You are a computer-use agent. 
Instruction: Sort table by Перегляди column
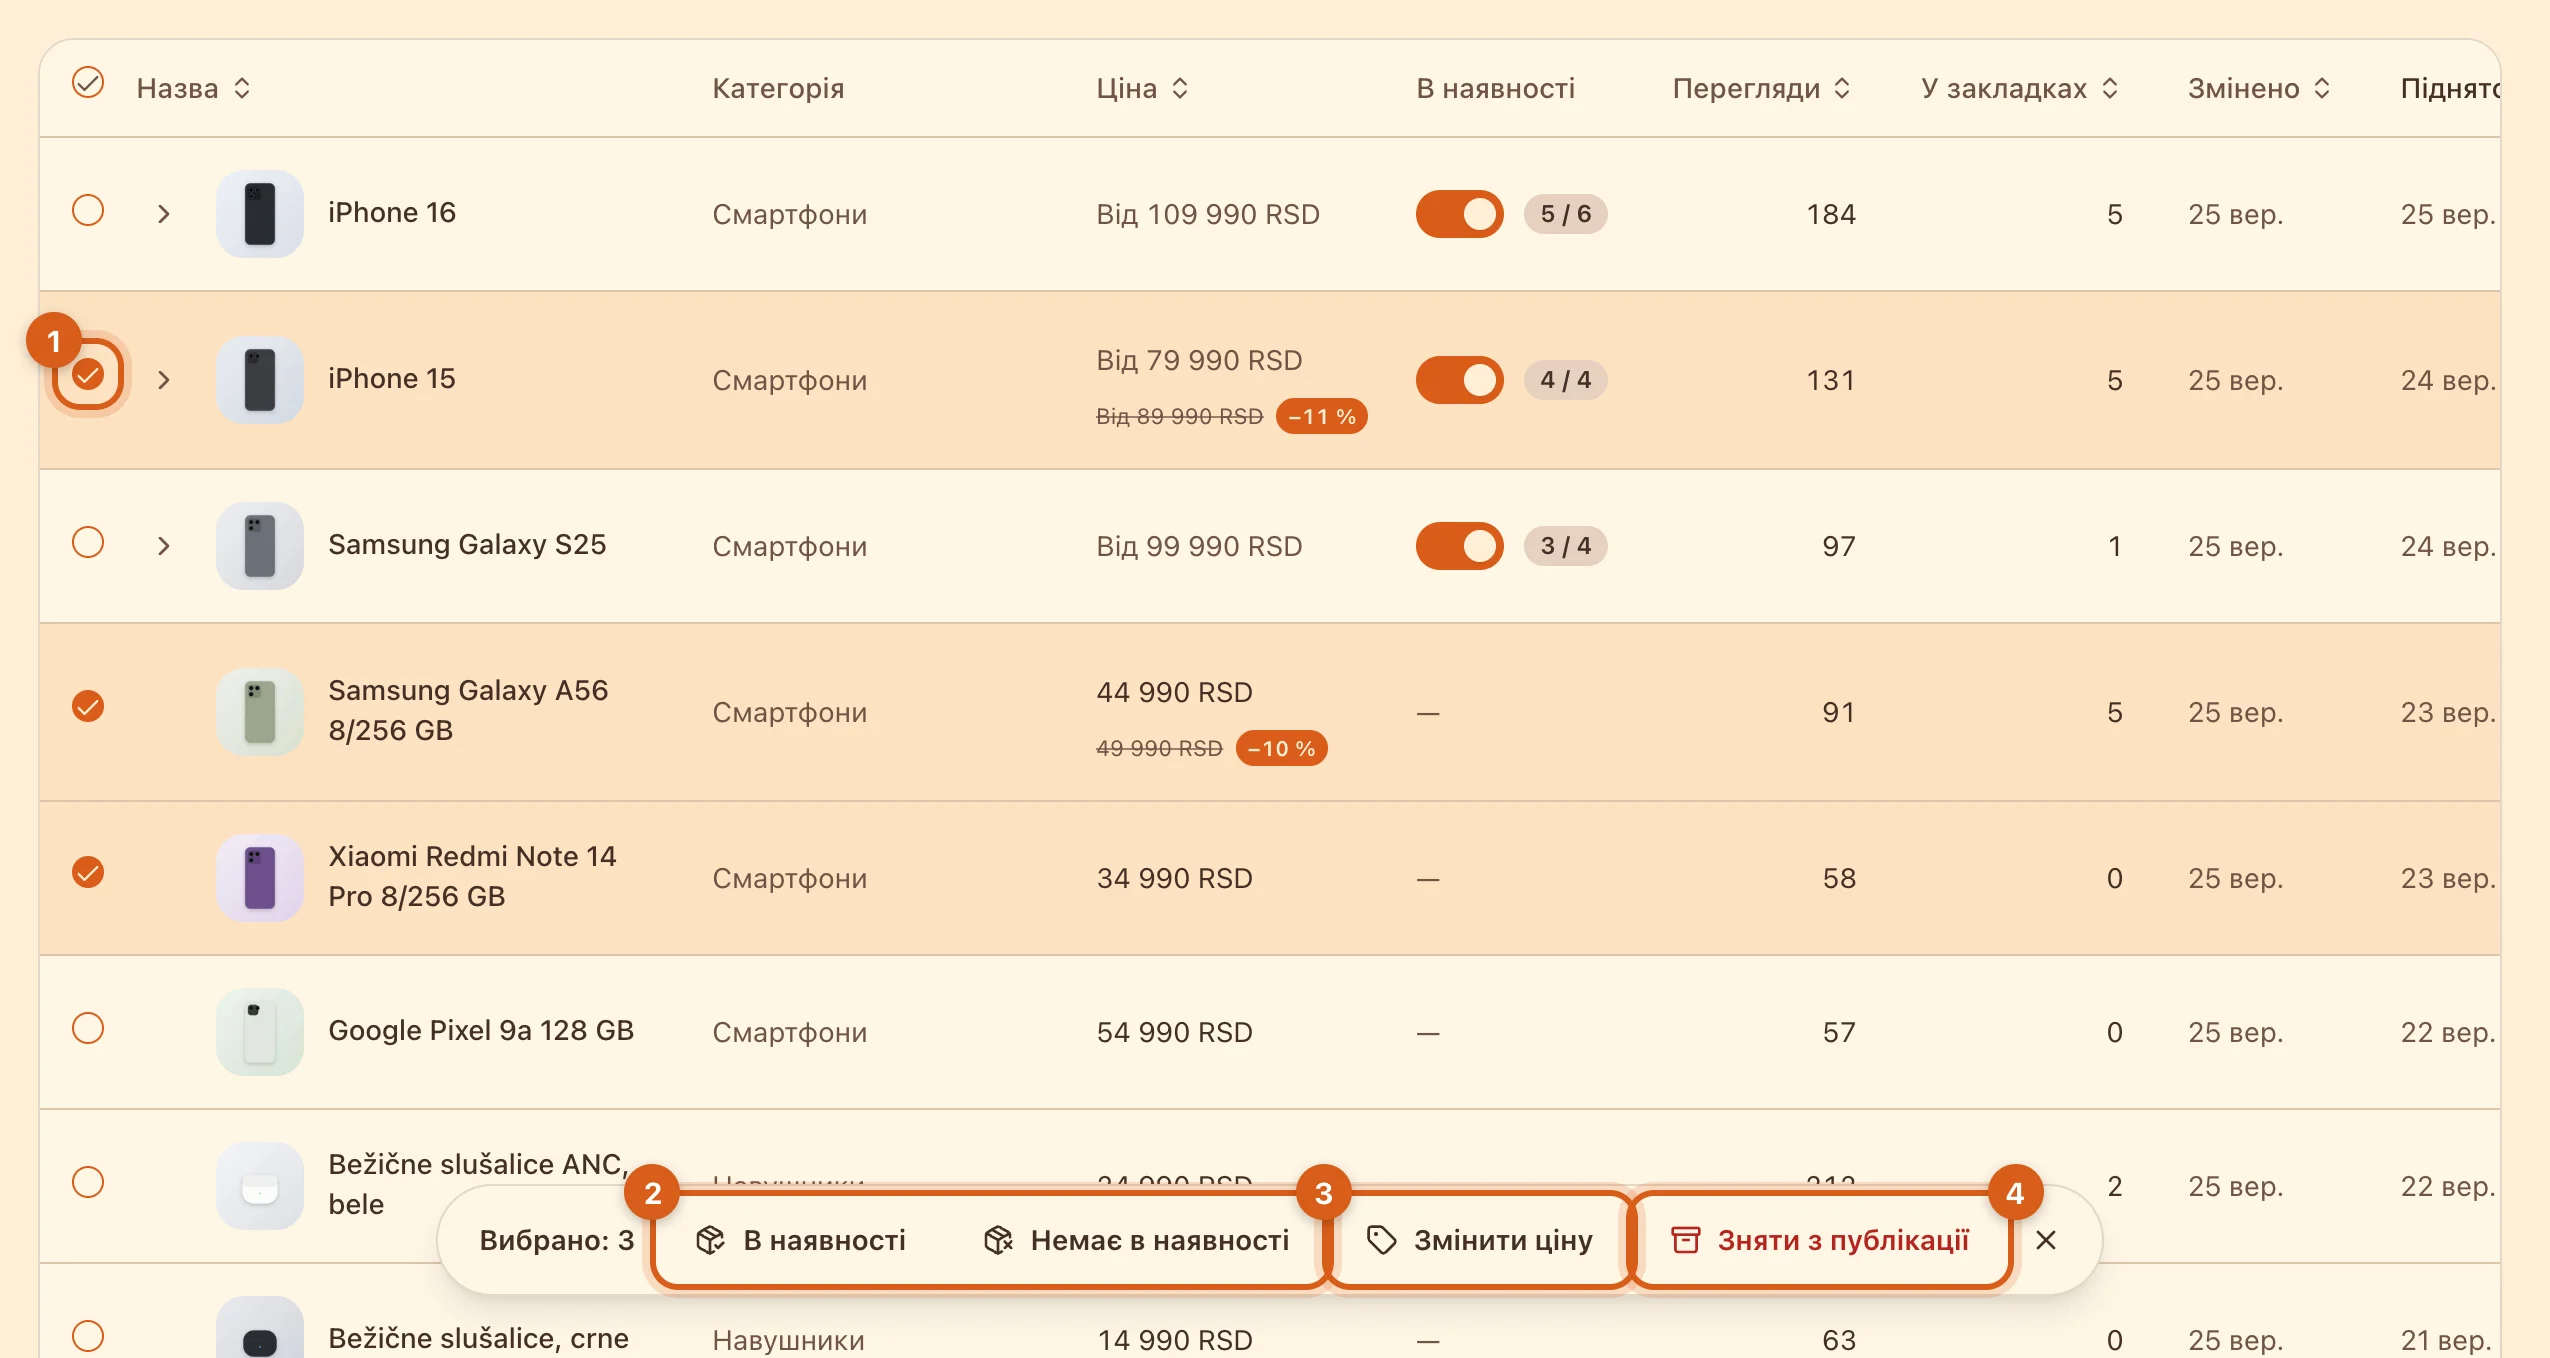tap(1761, 89)
